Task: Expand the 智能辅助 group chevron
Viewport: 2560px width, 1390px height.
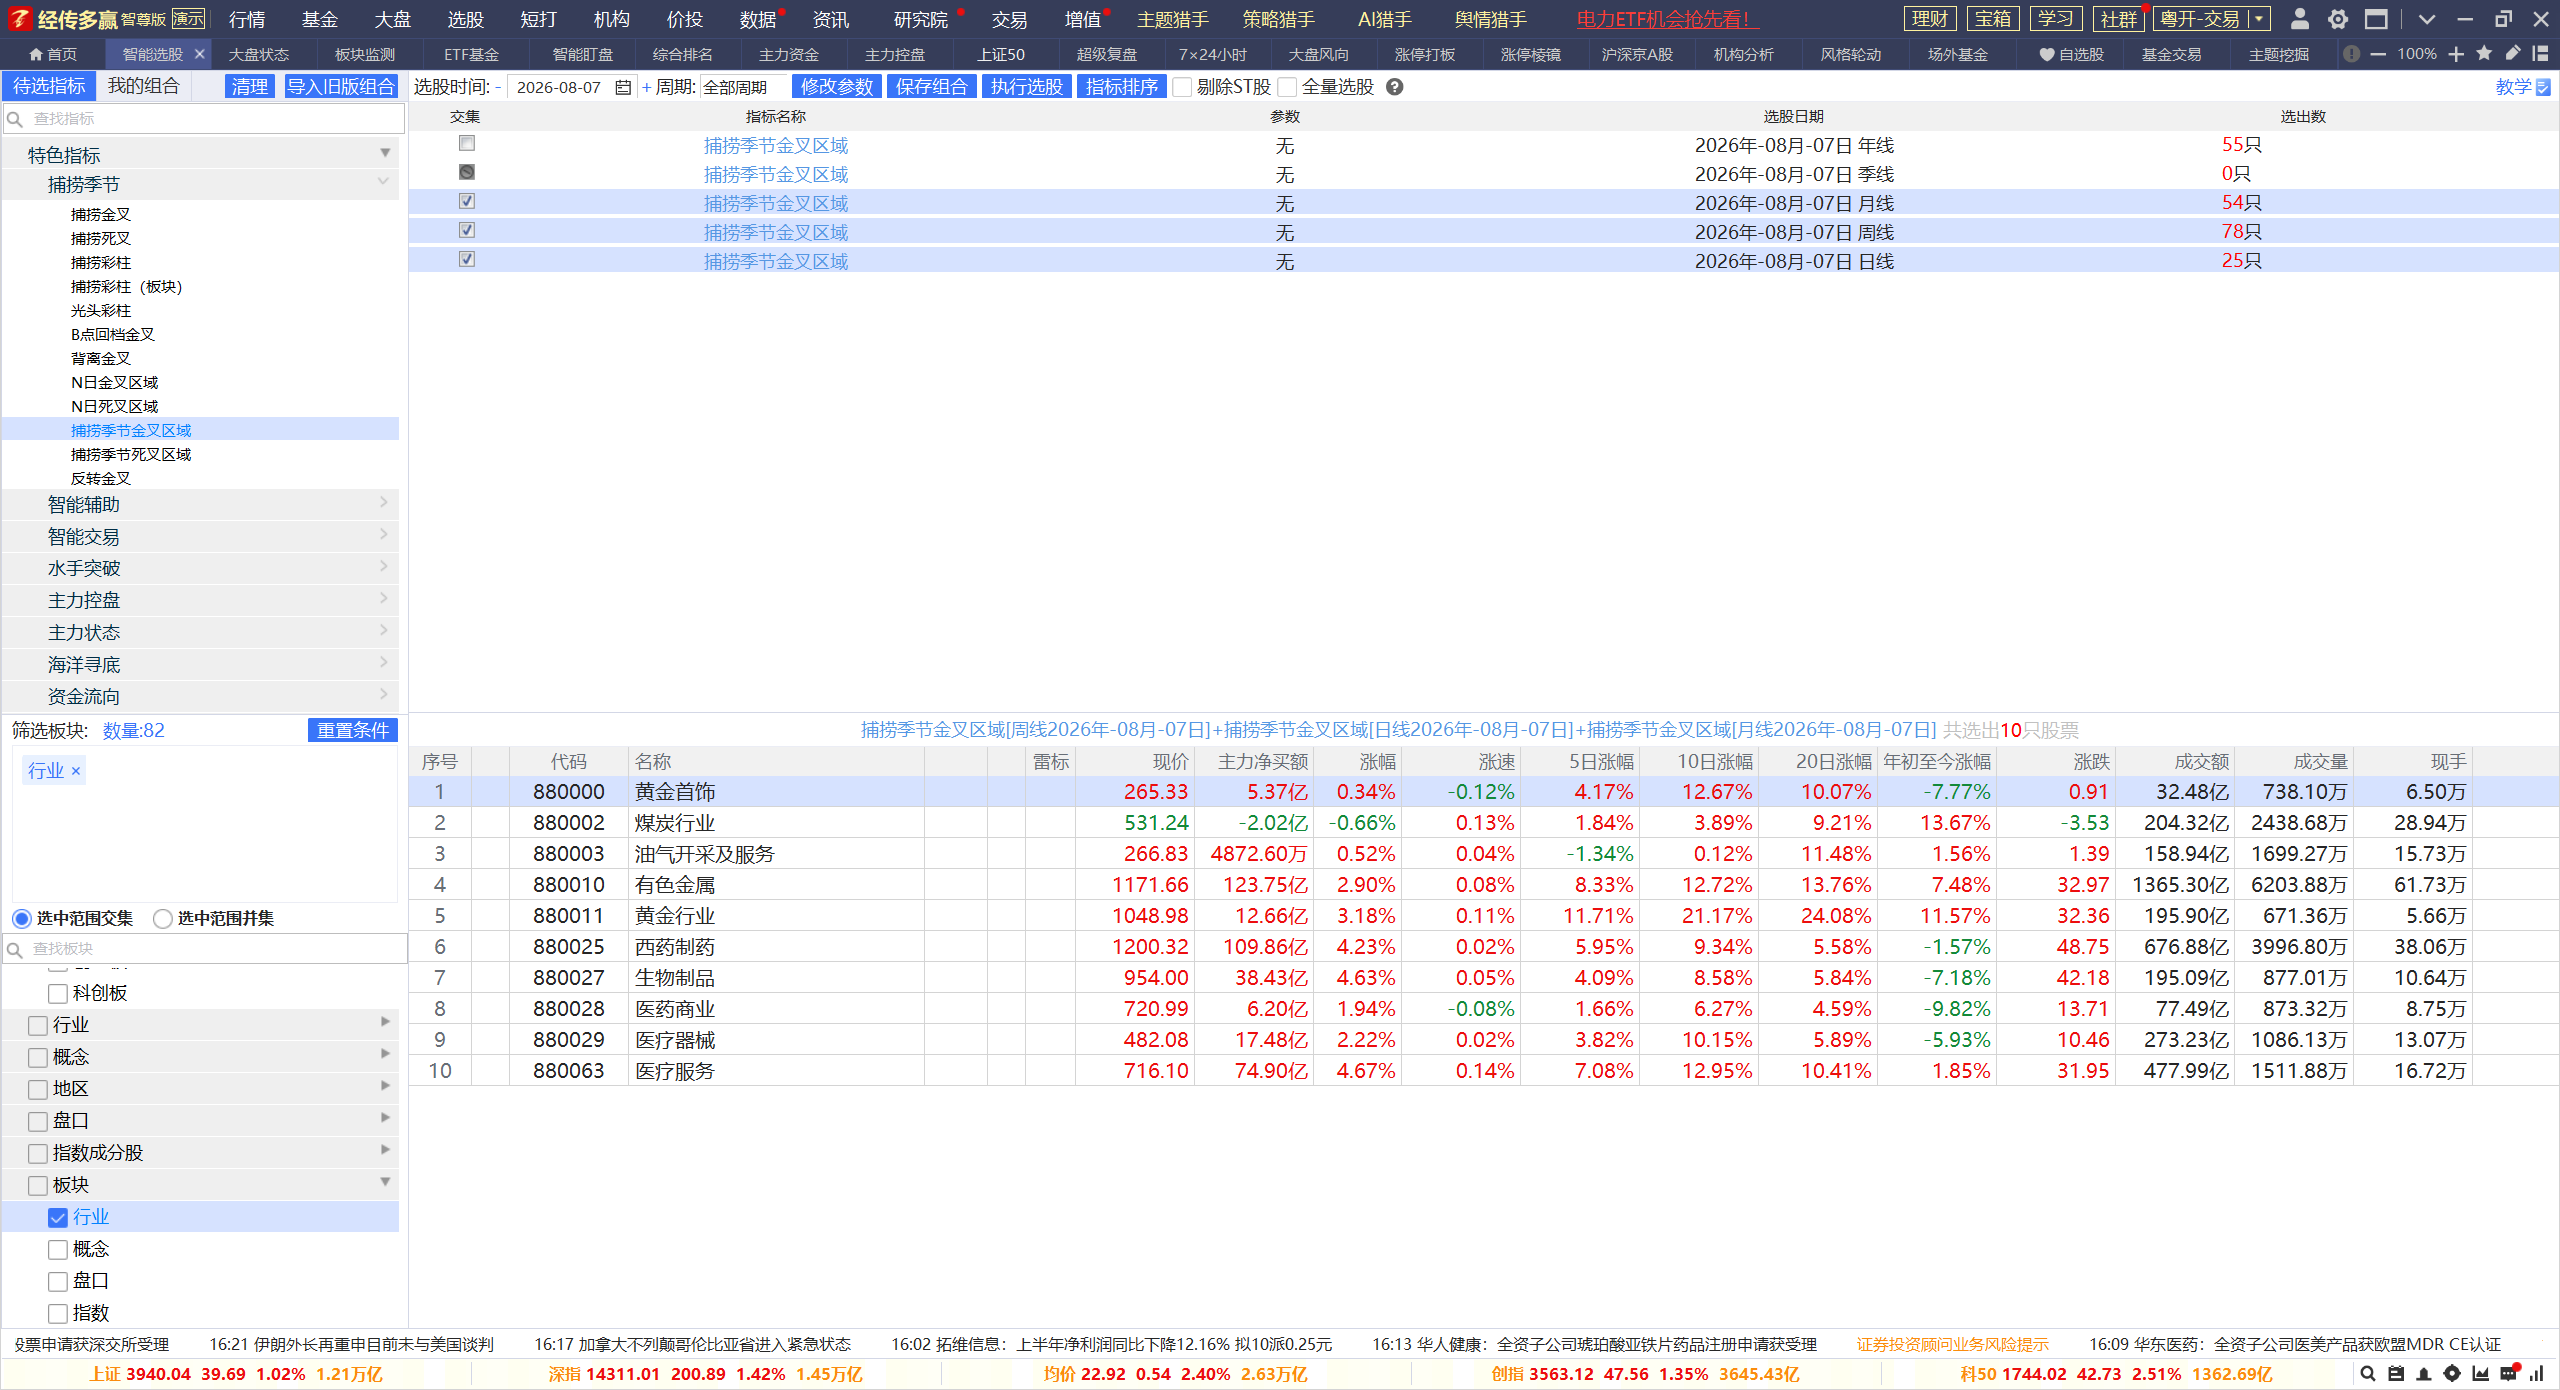Action: [x=384, y=503]
